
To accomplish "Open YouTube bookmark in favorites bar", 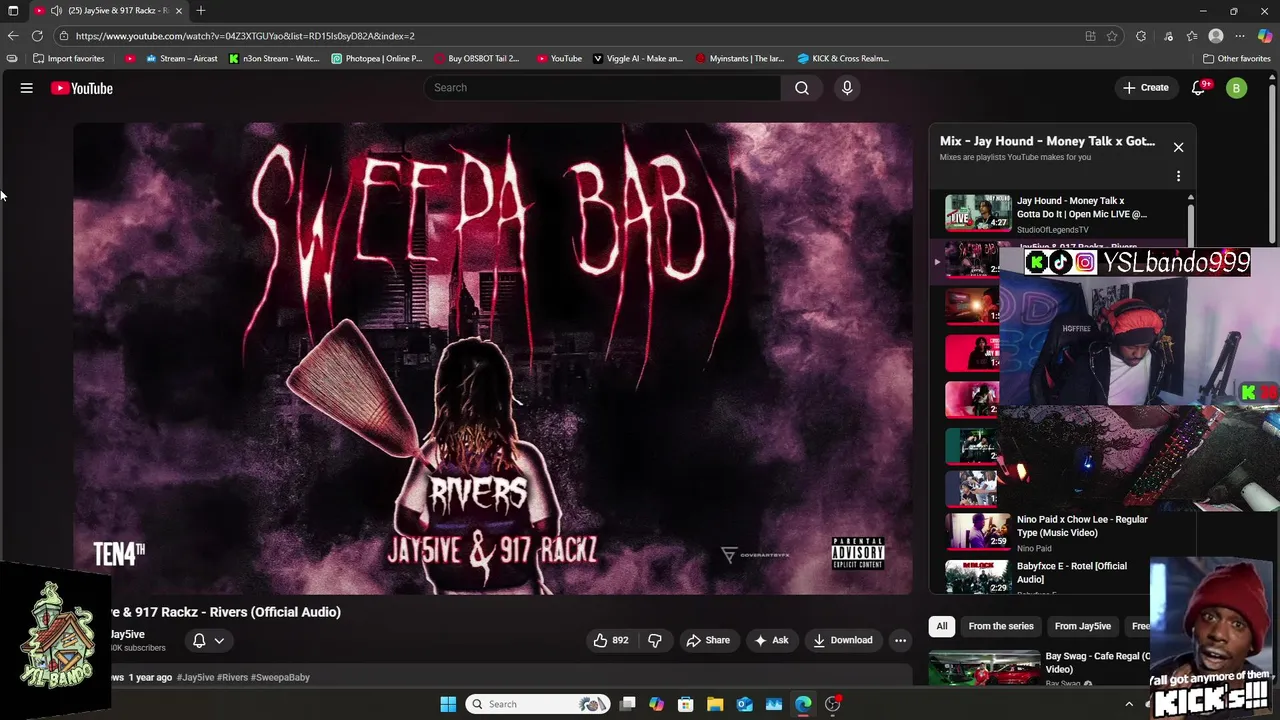I will pyautogui.click(x=559, y=58).
